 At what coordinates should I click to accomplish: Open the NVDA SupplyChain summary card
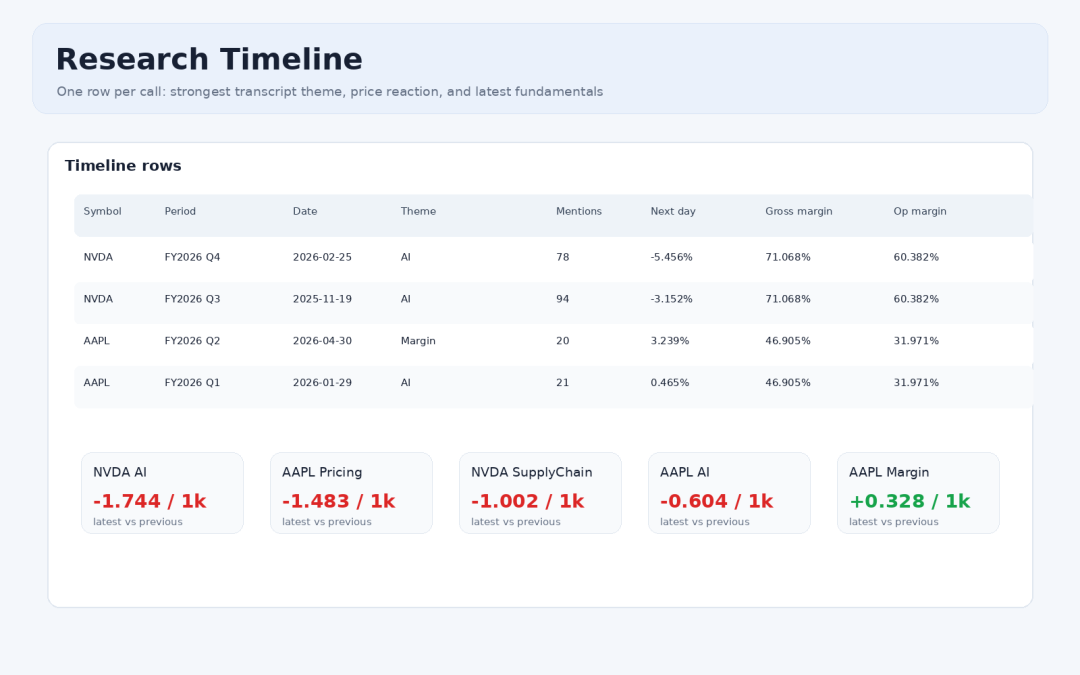click(x=541, y=493)
